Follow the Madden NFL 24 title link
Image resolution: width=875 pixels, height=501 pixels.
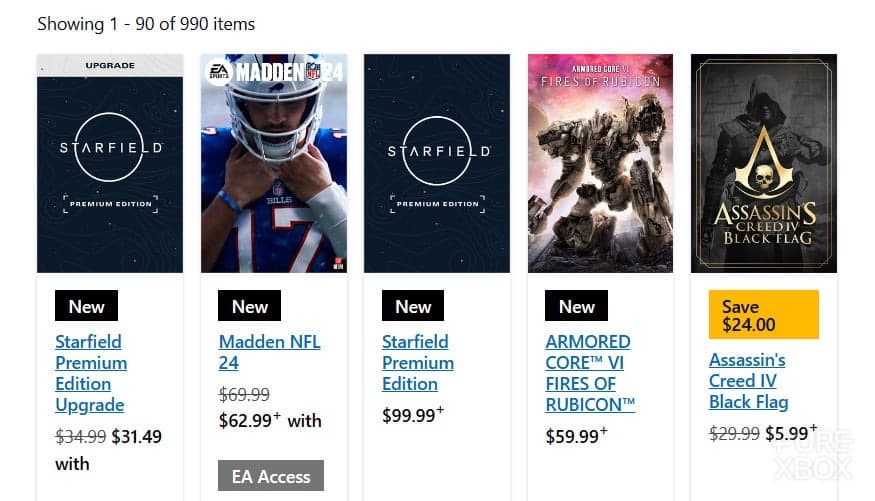(x=269, y=352)
